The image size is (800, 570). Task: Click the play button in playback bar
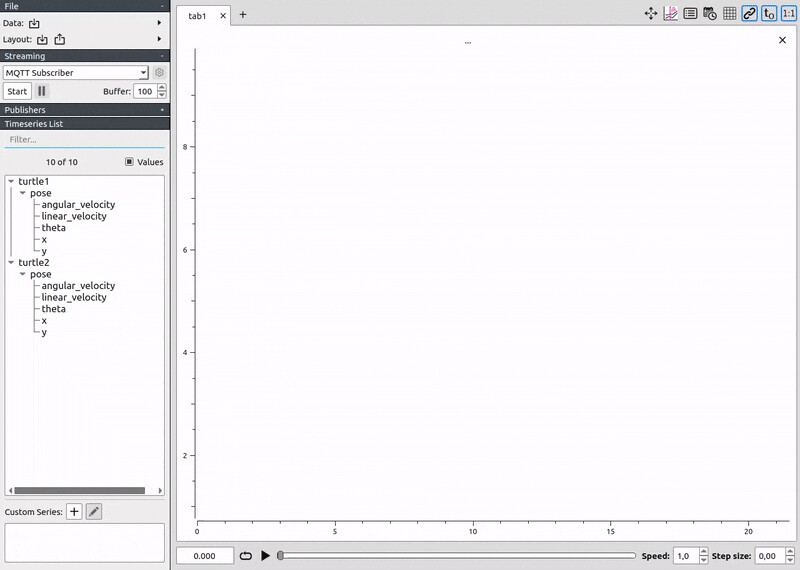[265, 556]
